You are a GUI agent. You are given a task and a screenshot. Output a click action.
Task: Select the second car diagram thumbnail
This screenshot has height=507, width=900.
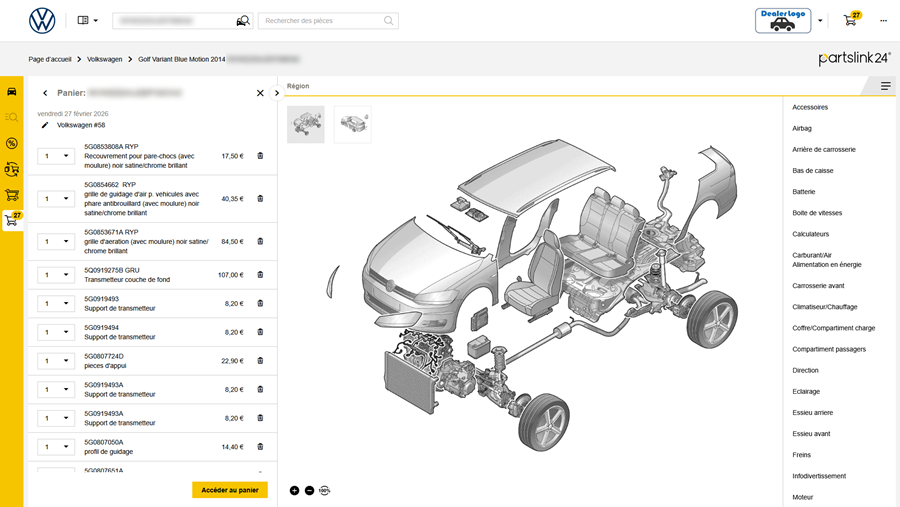(x=353, y=124)
